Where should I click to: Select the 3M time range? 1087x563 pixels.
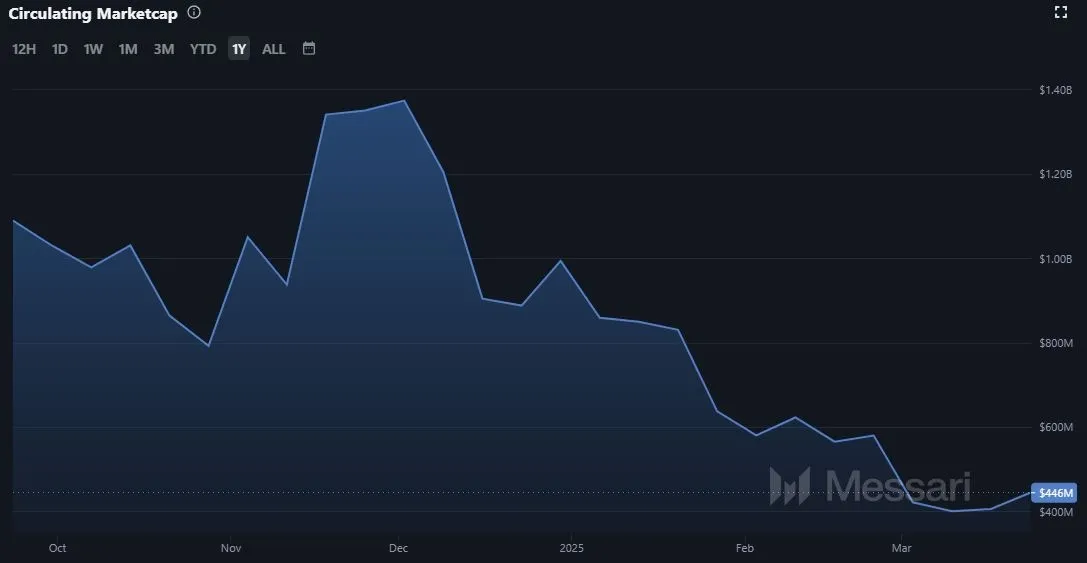point(164,49)
